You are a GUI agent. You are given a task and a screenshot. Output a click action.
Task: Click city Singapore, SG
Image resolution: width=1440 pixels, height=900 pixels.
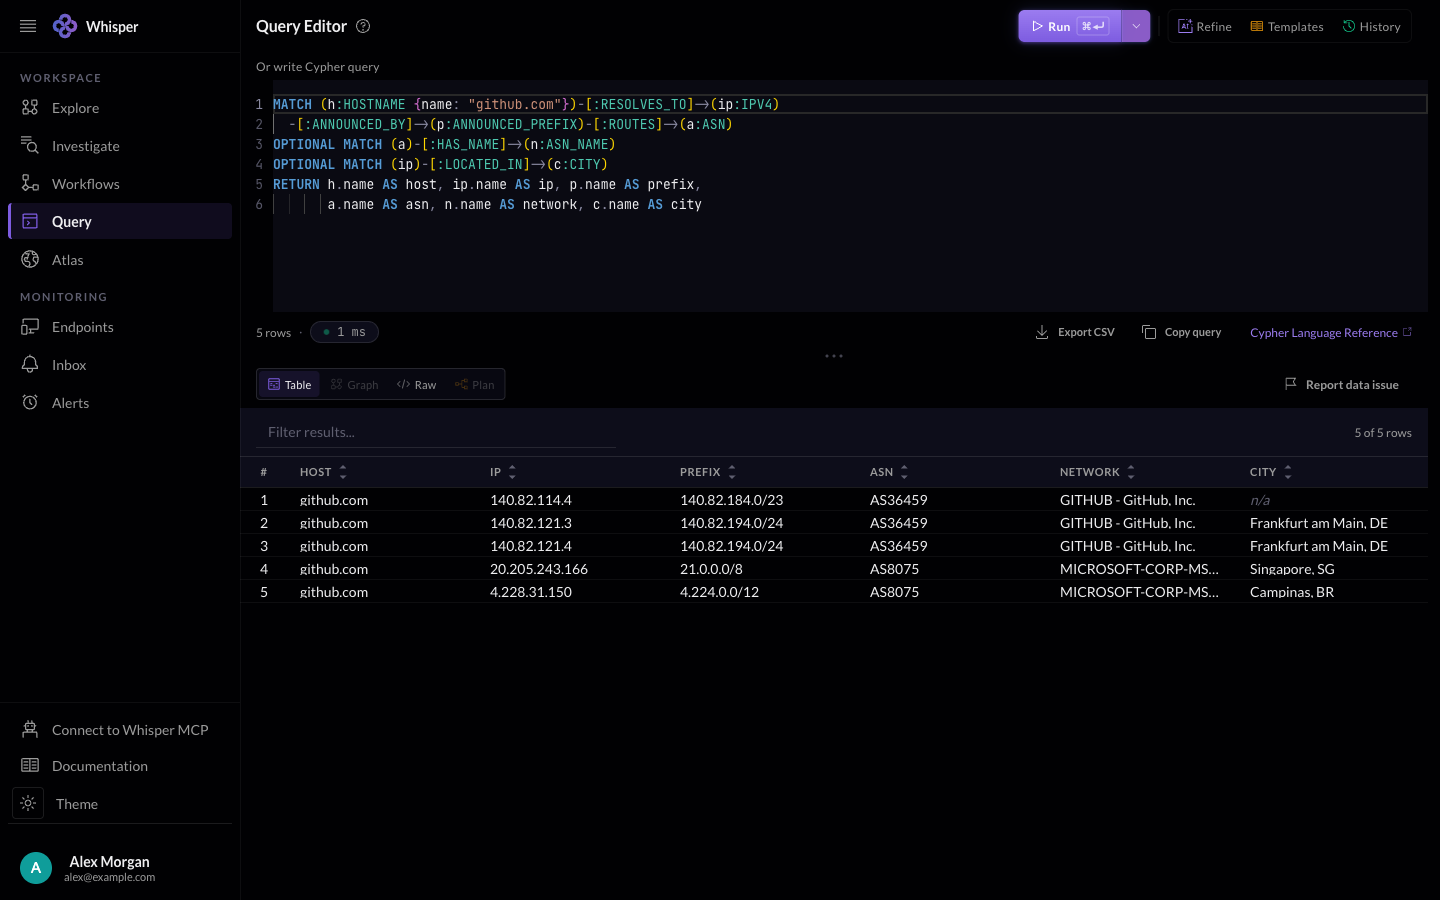(1292, 569)
